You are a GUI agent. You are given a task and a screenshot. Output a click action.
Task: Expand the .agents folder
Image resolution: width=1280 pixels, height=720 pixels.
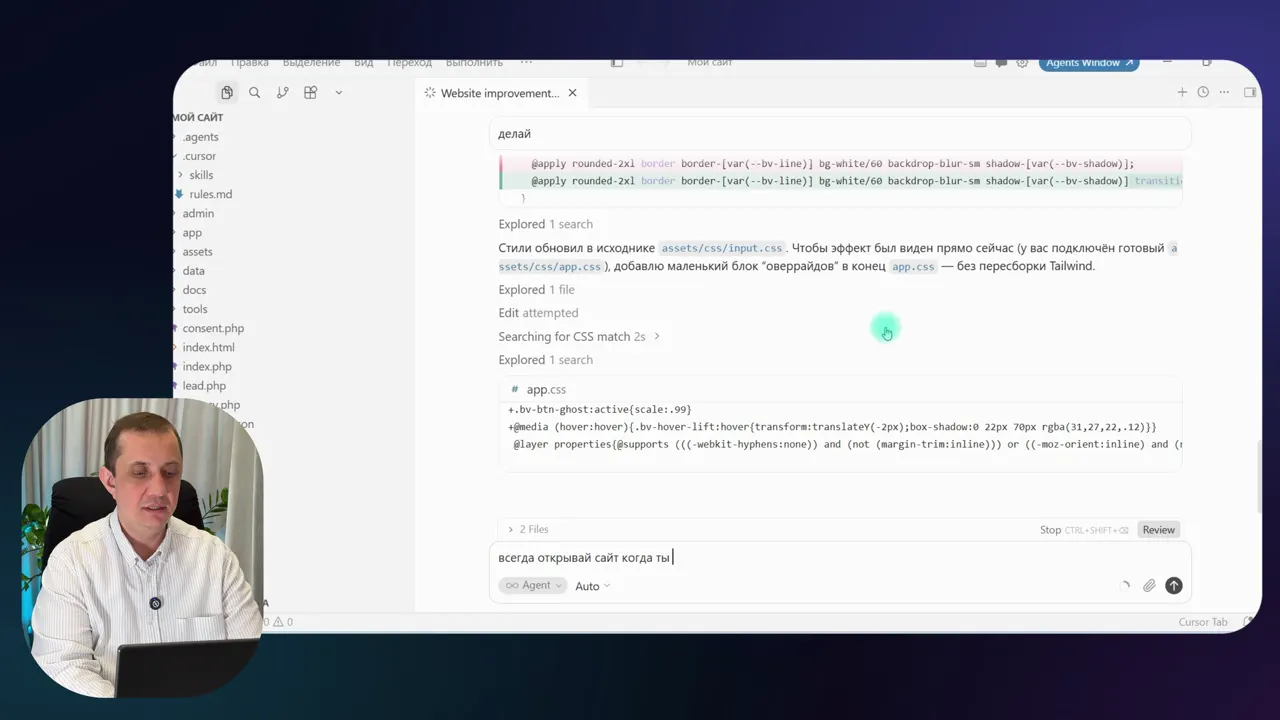[200, 137]
